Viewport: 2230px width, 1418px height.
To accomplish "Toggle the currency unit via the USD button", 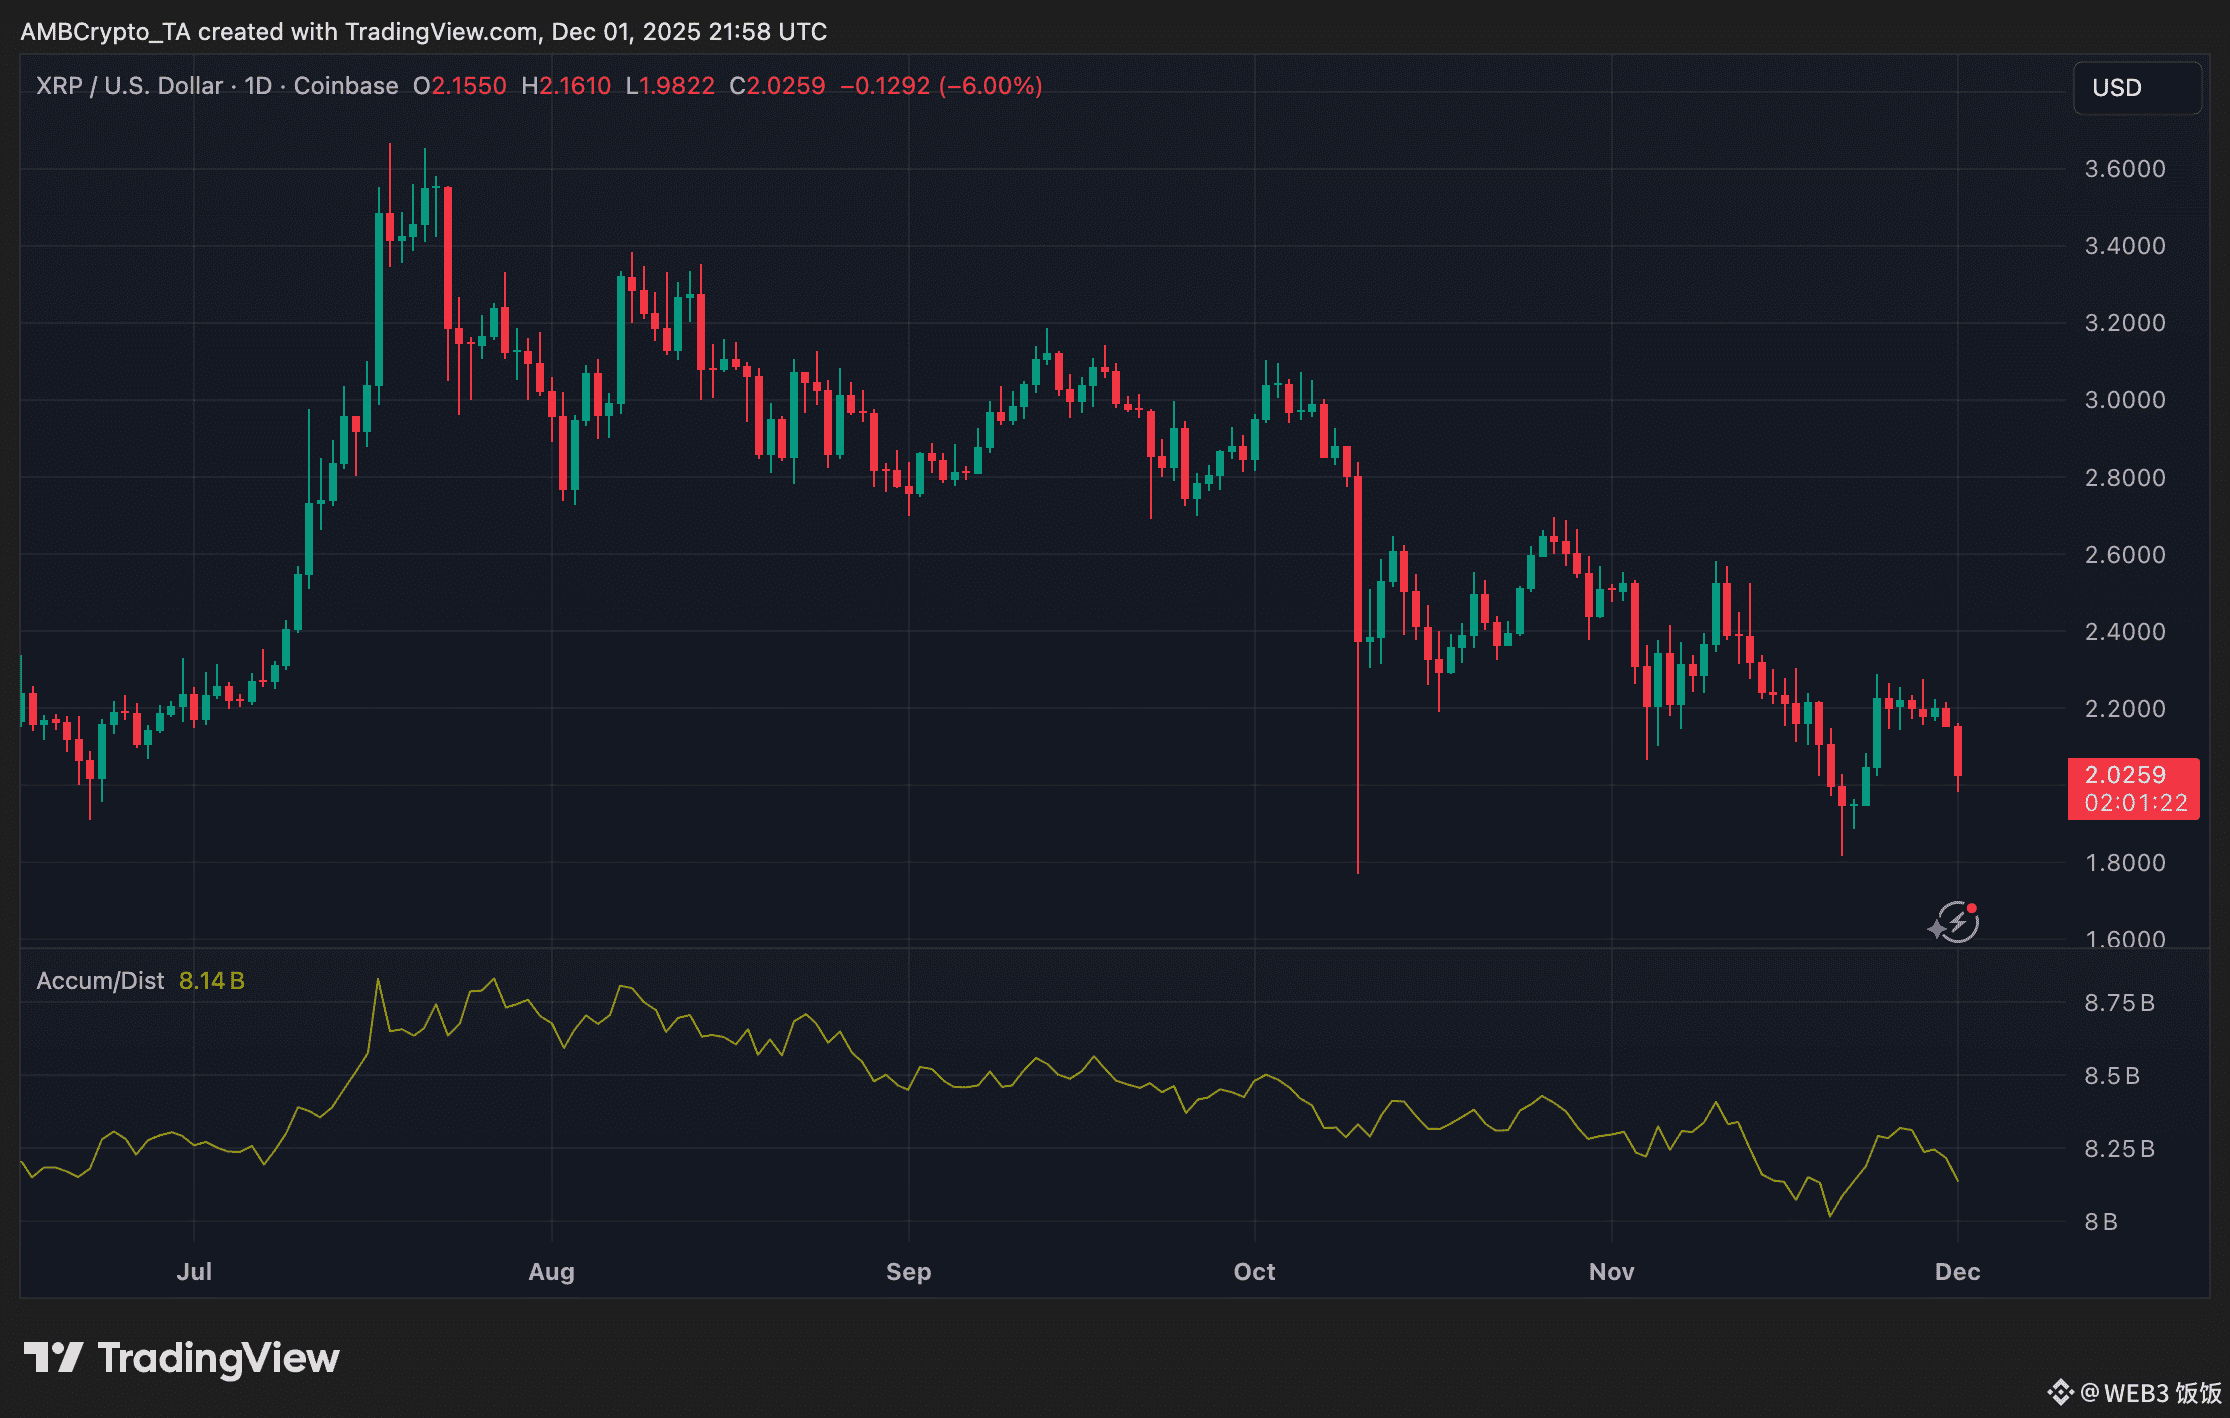I will coord(2136,87).
